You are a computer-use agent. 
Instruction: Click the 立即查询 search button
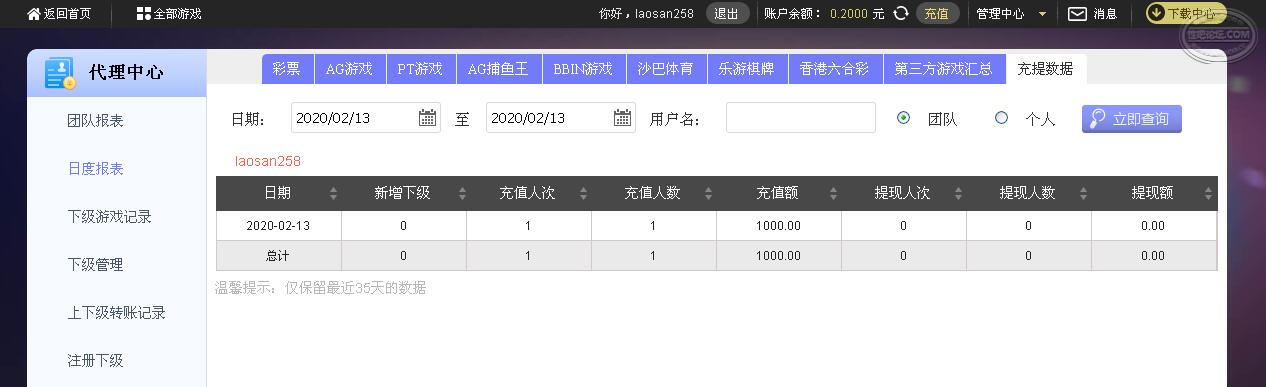pos(1132,119)
